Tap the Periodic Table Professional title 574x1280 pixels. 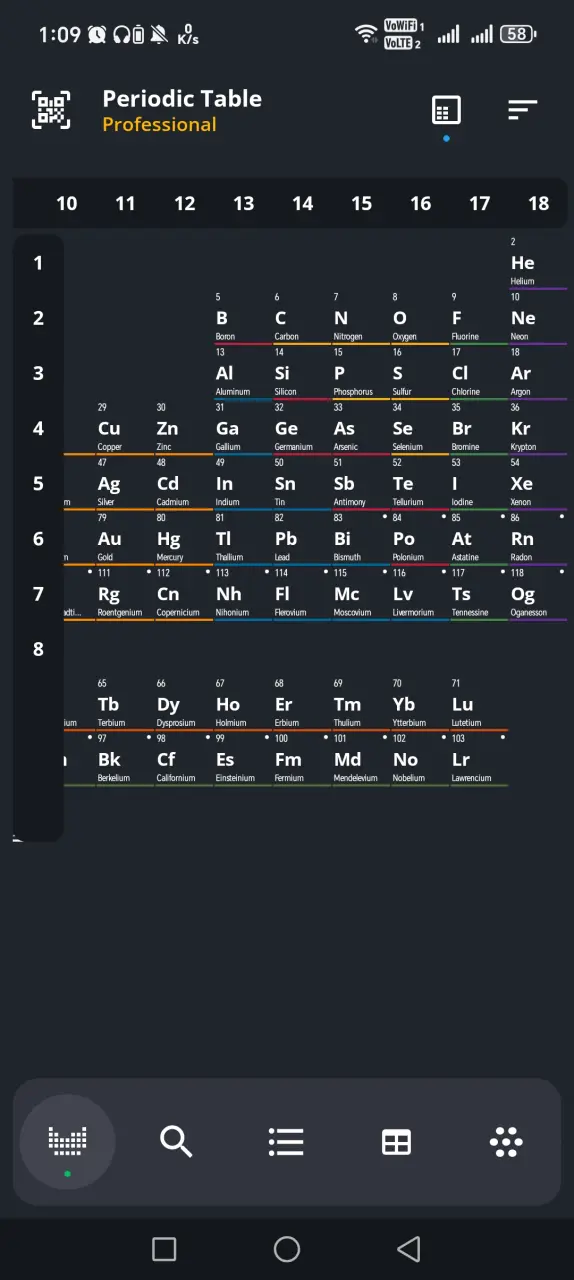click(182, 110)
